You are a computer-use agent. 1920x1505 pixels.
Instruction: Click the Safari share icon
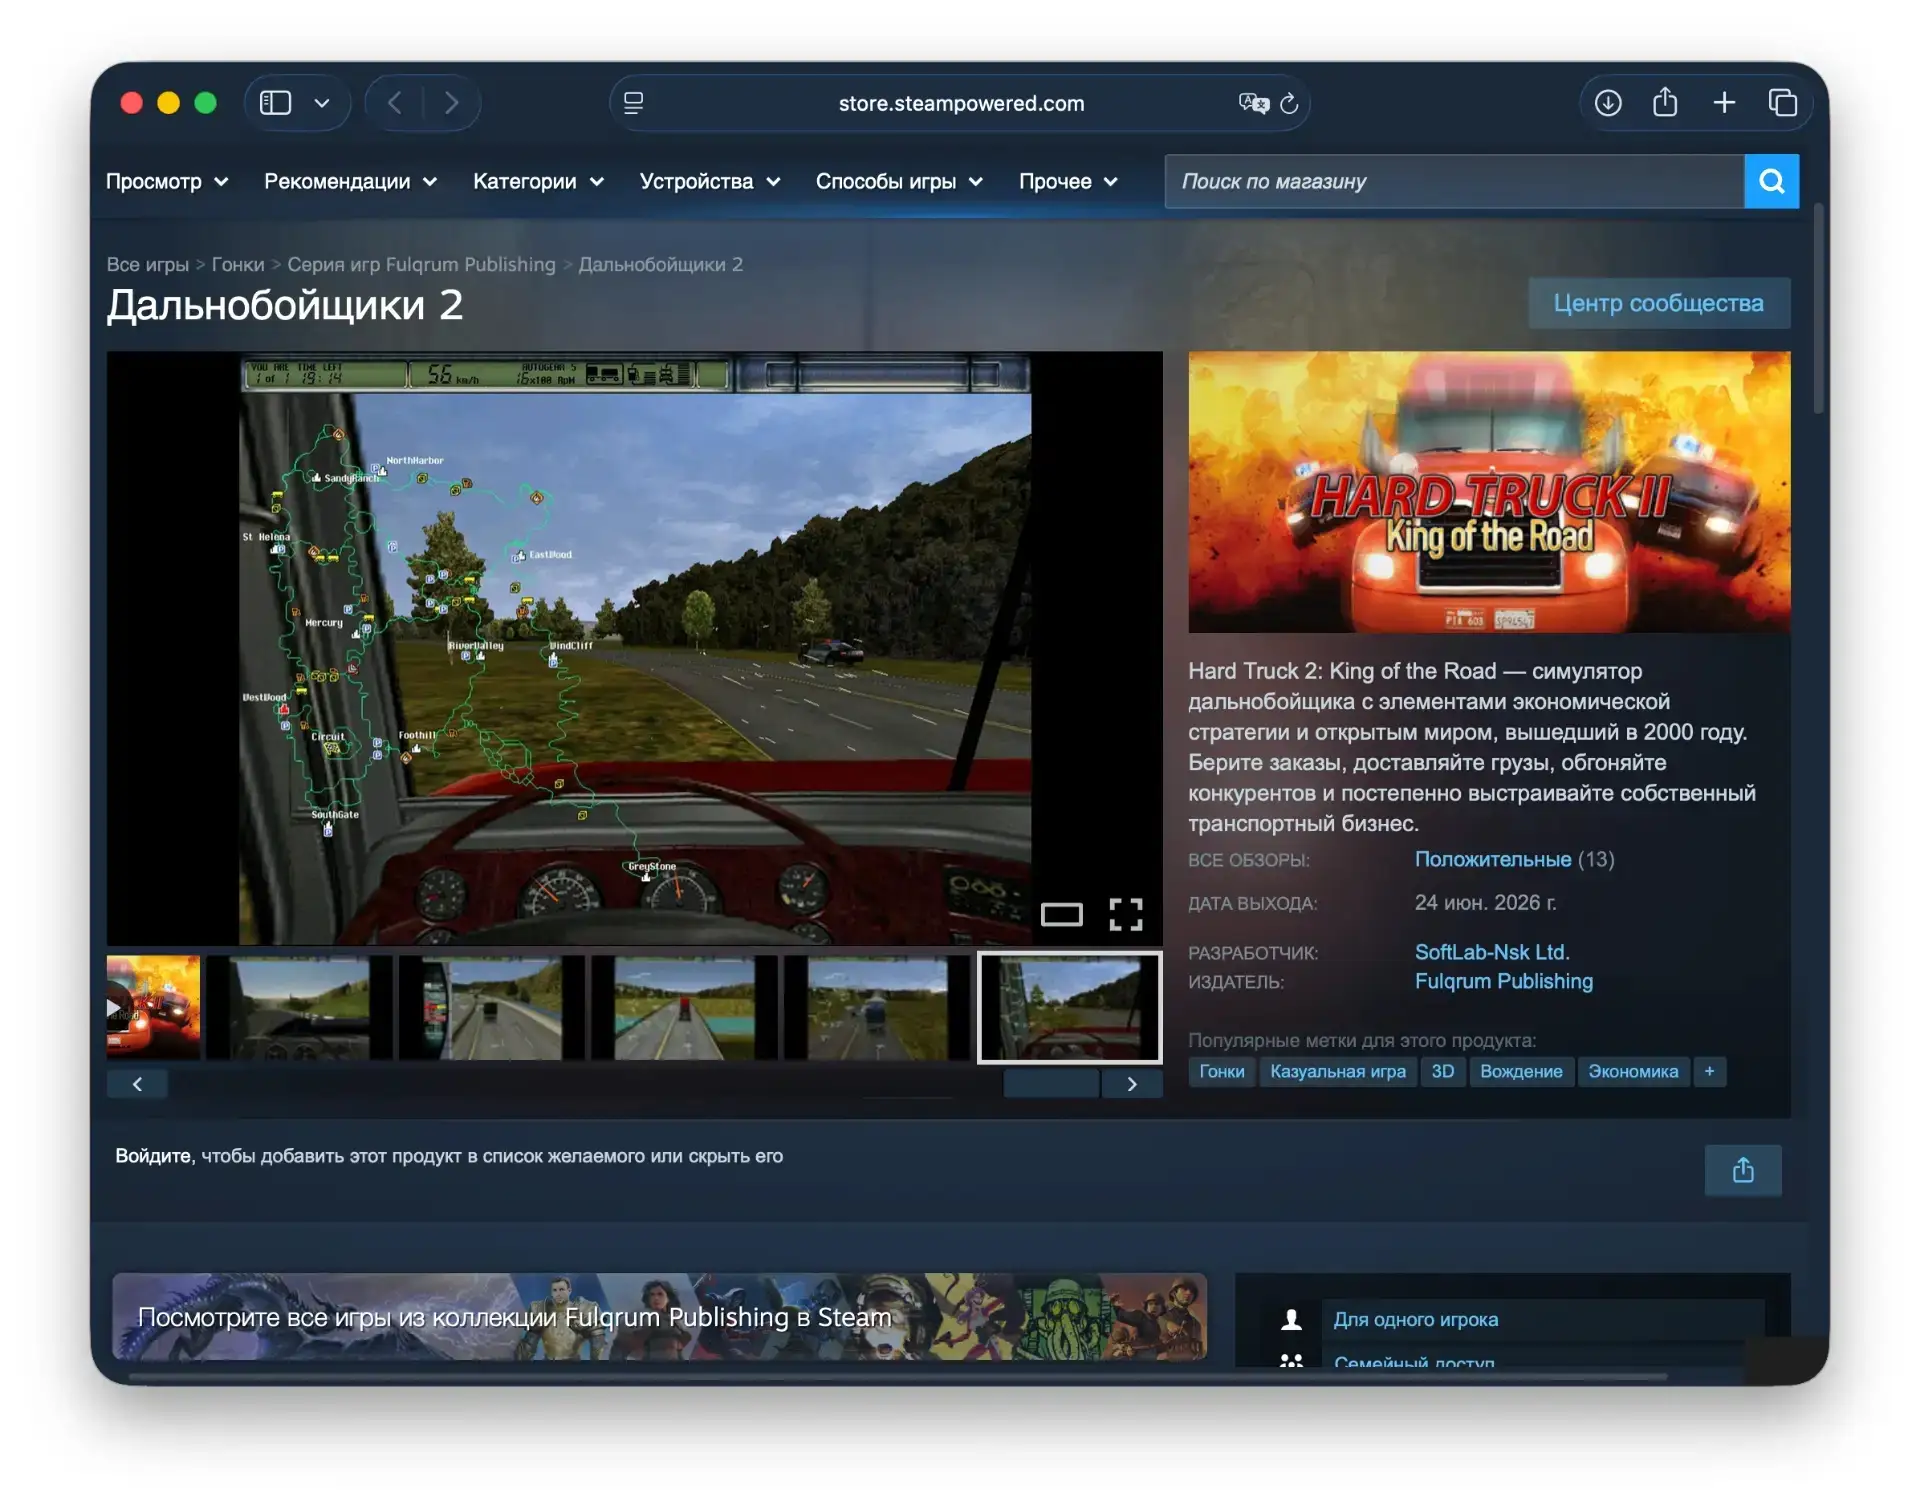[1665, 102]
